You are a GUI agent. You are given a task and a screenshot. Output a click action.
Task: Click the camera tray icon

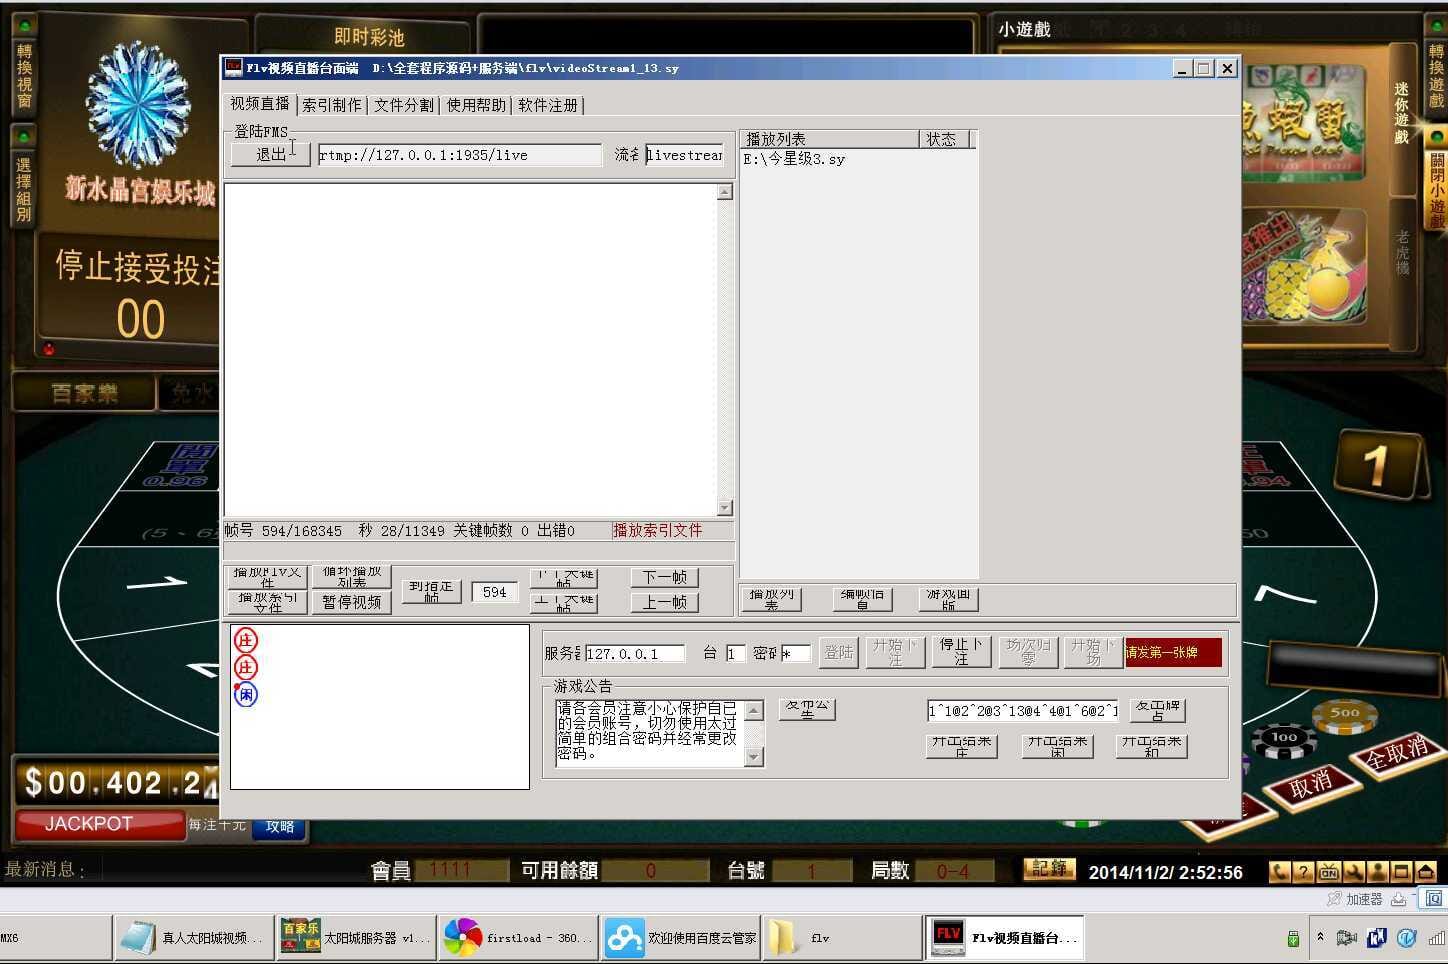[x=1347, y=938]
